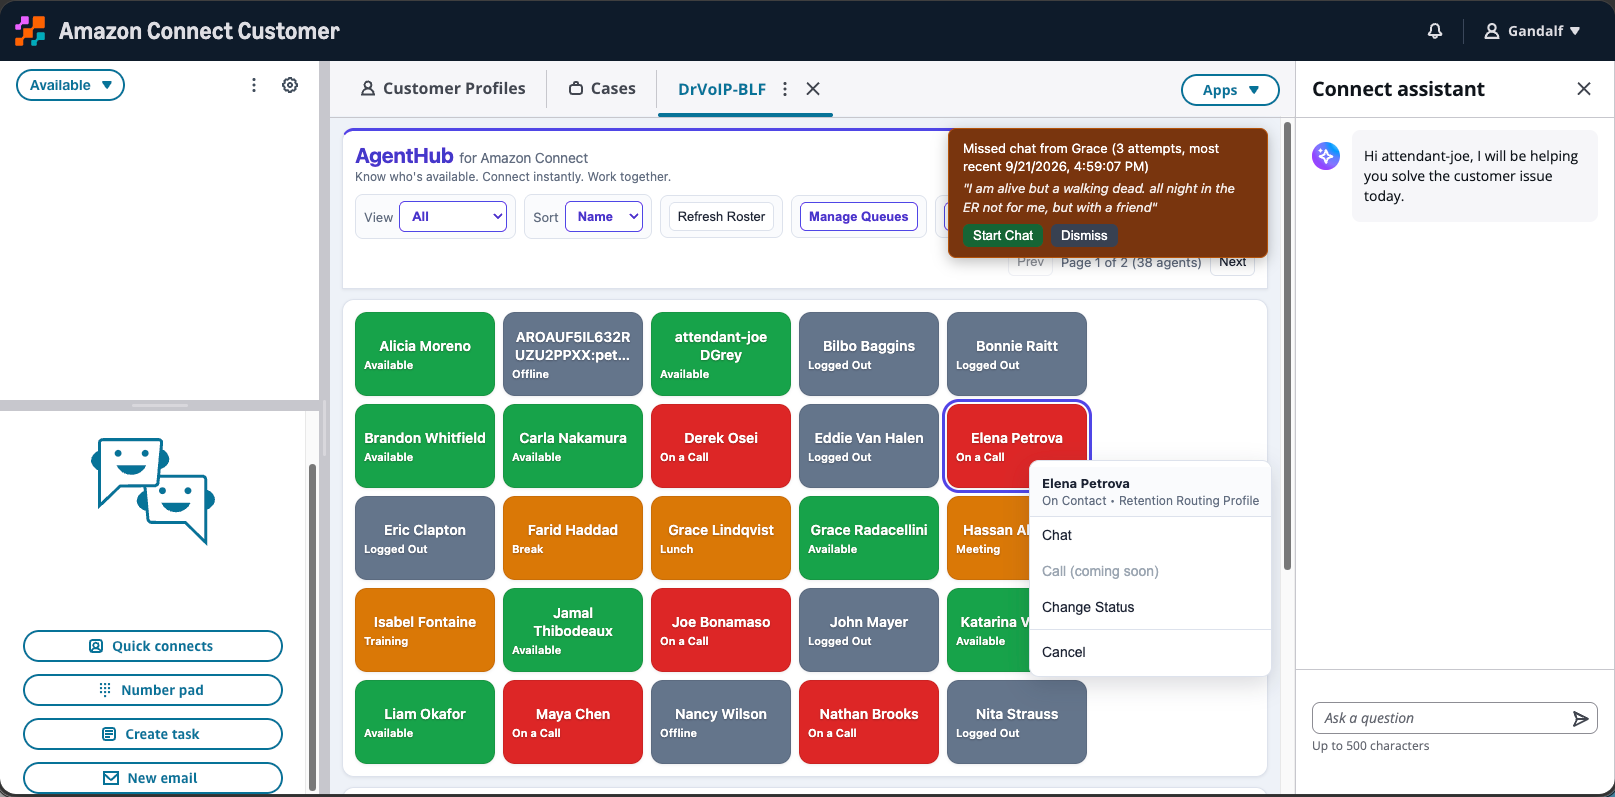Send the assistant question
The image size is (1615, 797).
click(1580, 718)
